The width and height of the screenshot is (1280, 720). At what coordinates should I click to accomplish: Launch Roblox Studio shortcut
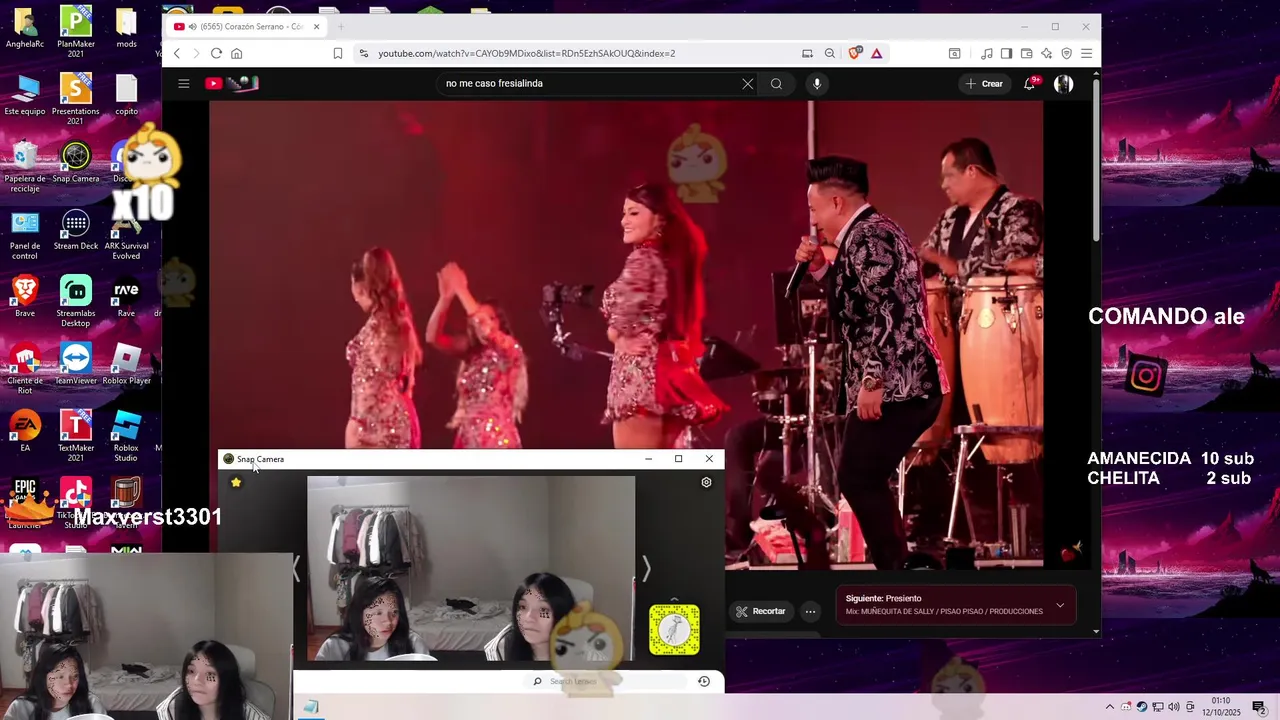coord(126,436)
